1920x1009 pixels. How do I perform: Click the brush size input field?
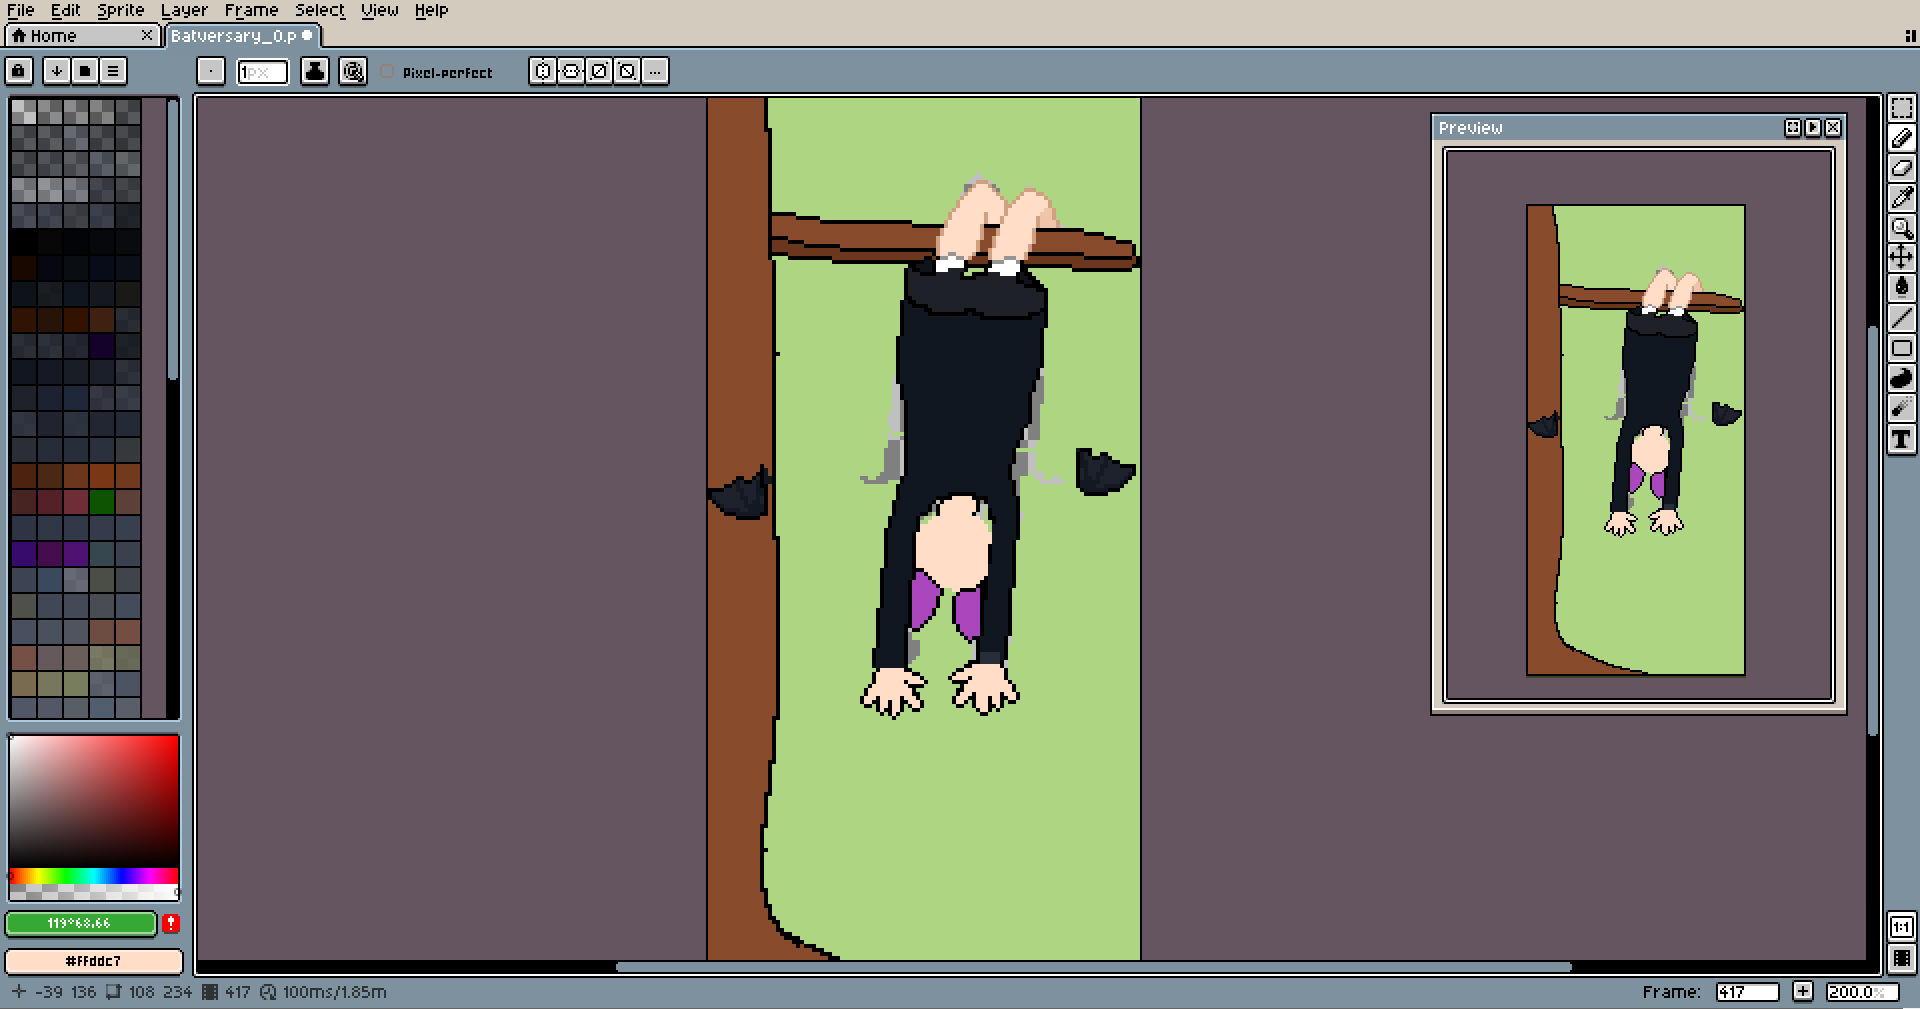tap(262, 72)
